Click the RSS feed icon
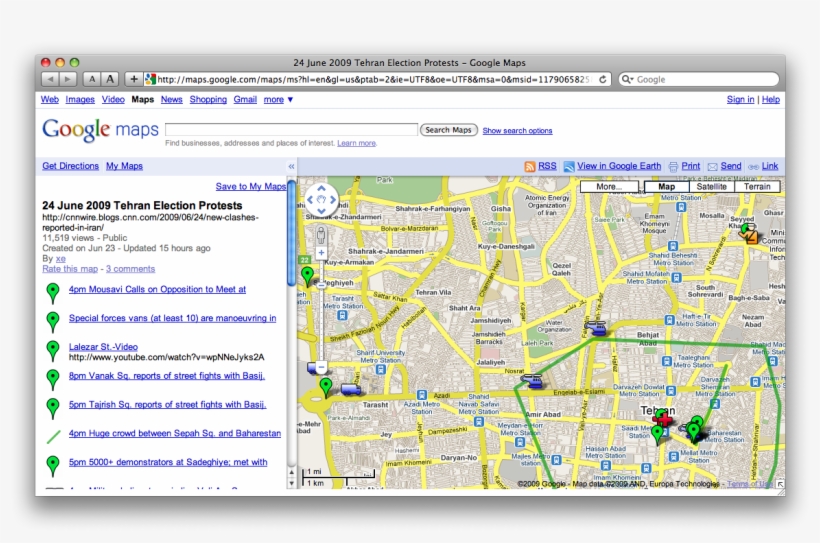Screen dimensions: 820x543 [x=530, y=166]
